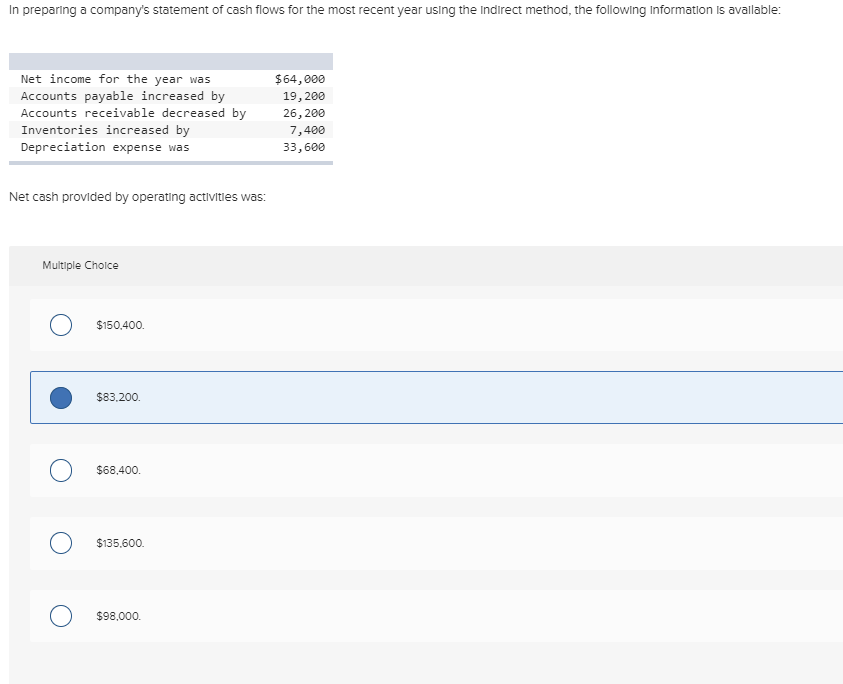This screenshot has height=684, width=843.
Task: Choose the $68,400 radio option
Action: pyautogui.click(x=61, y=471)
